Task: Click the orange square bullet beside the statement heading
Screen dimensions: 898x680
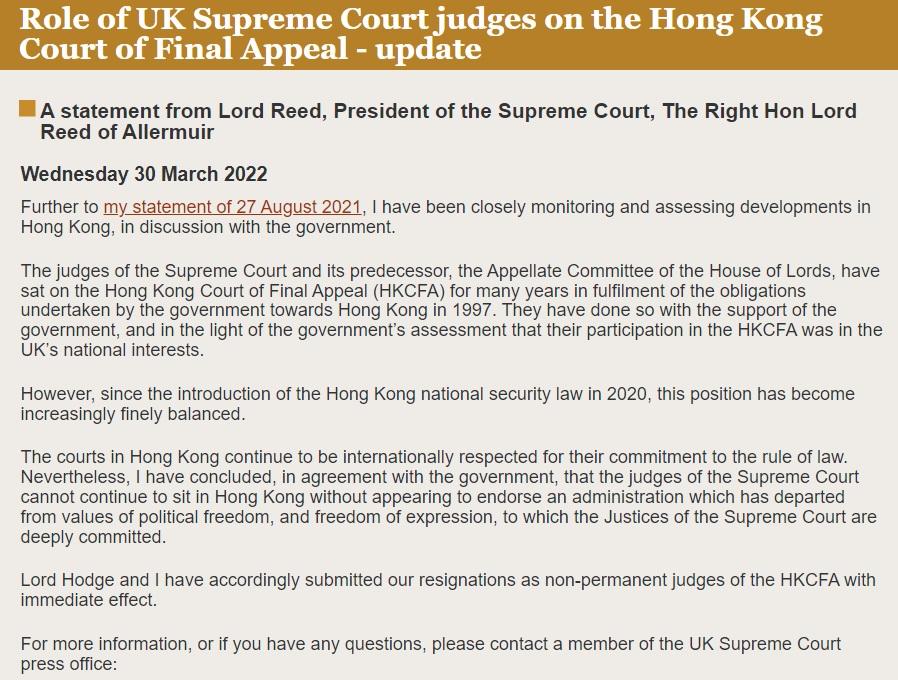Action: (28, 109)
